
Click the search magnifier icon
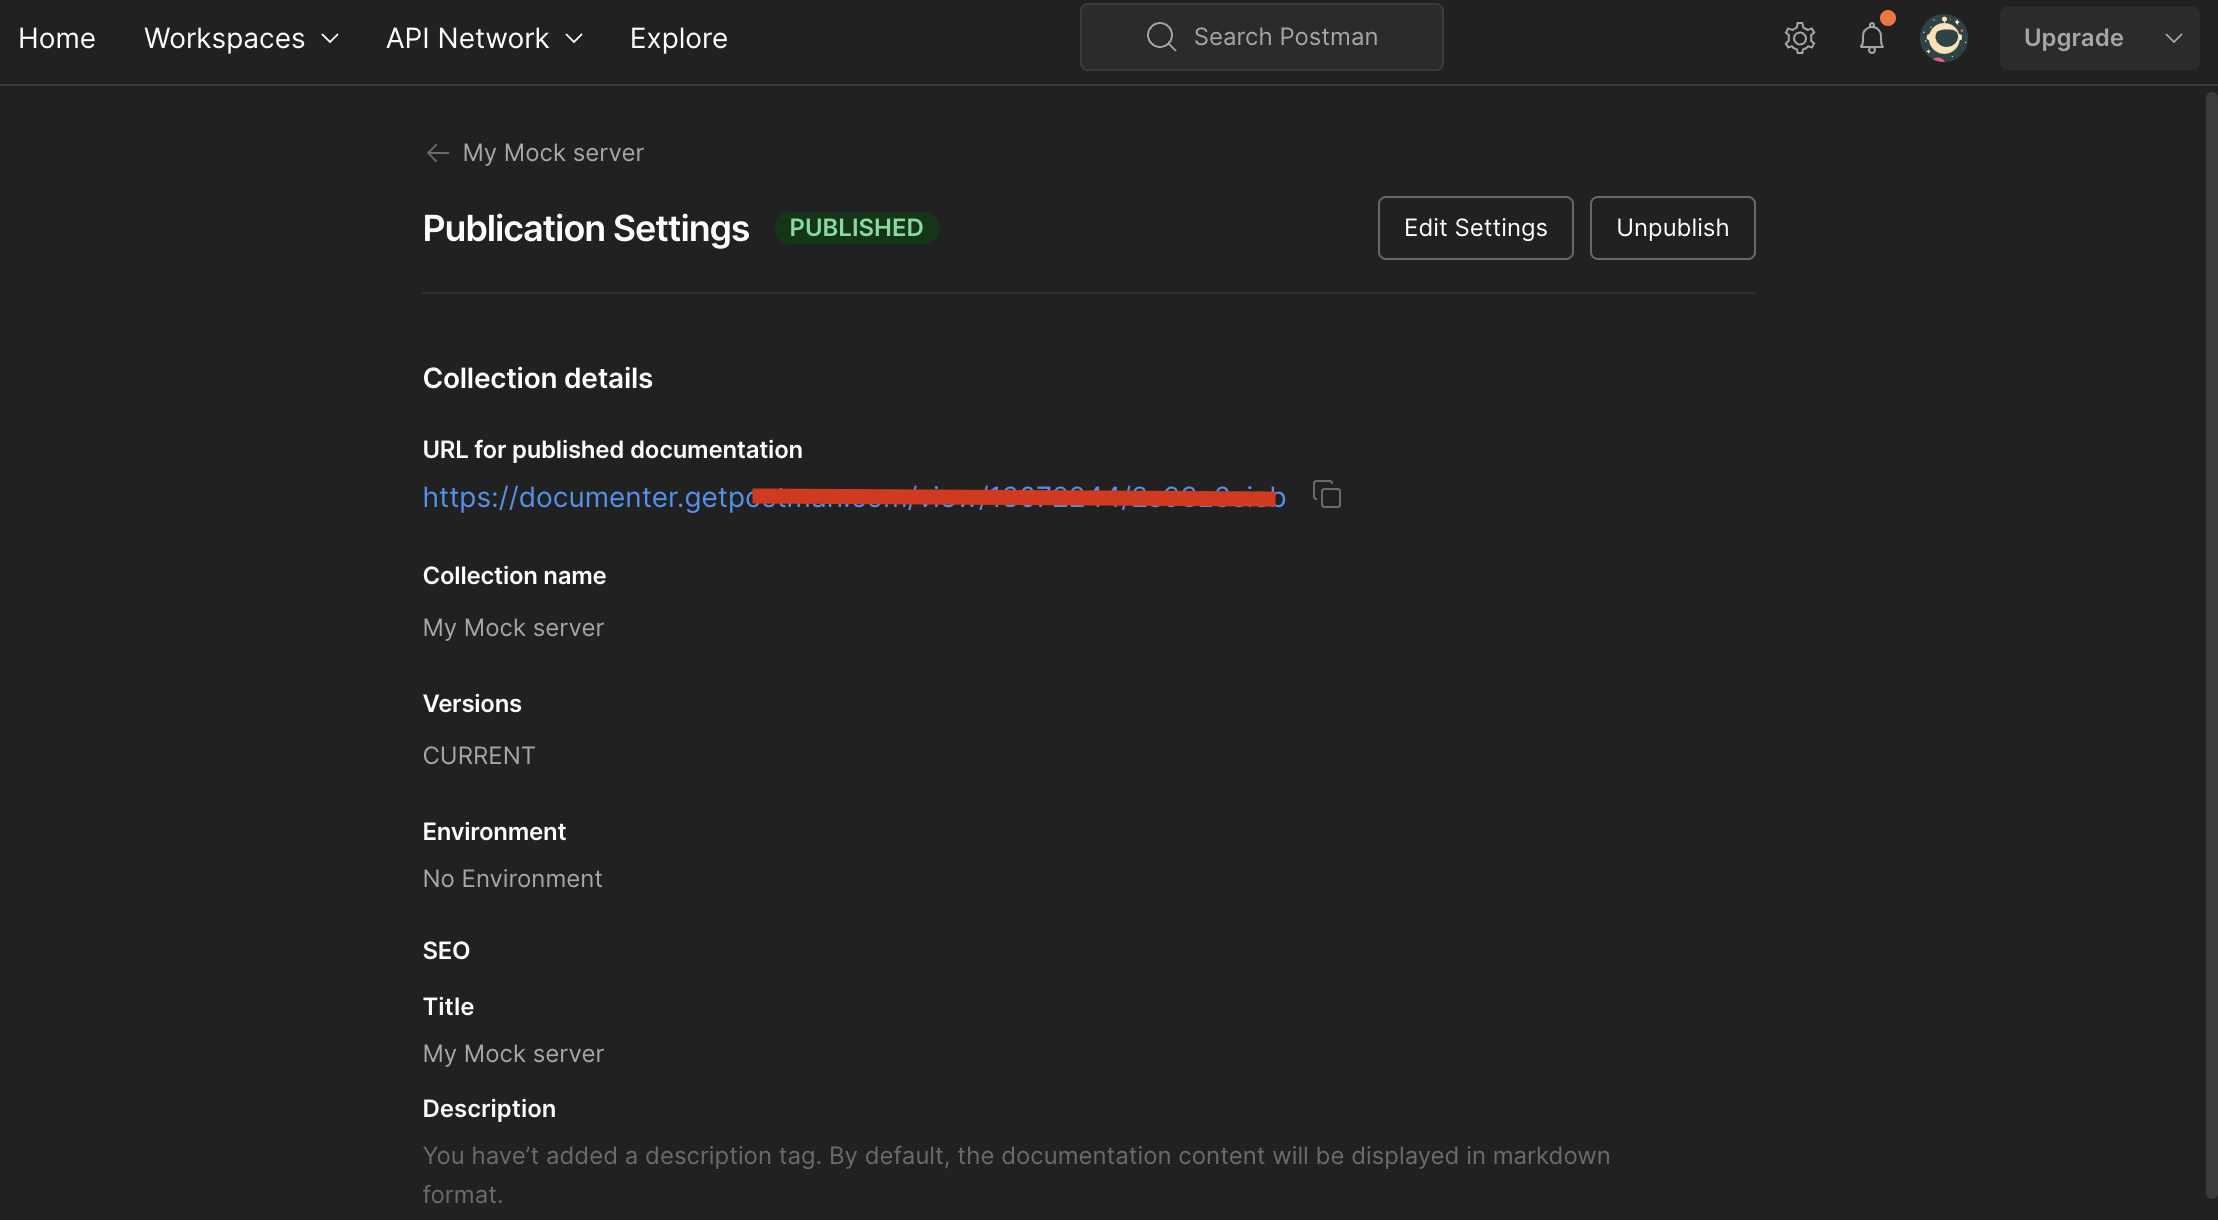coord(1161,37)
